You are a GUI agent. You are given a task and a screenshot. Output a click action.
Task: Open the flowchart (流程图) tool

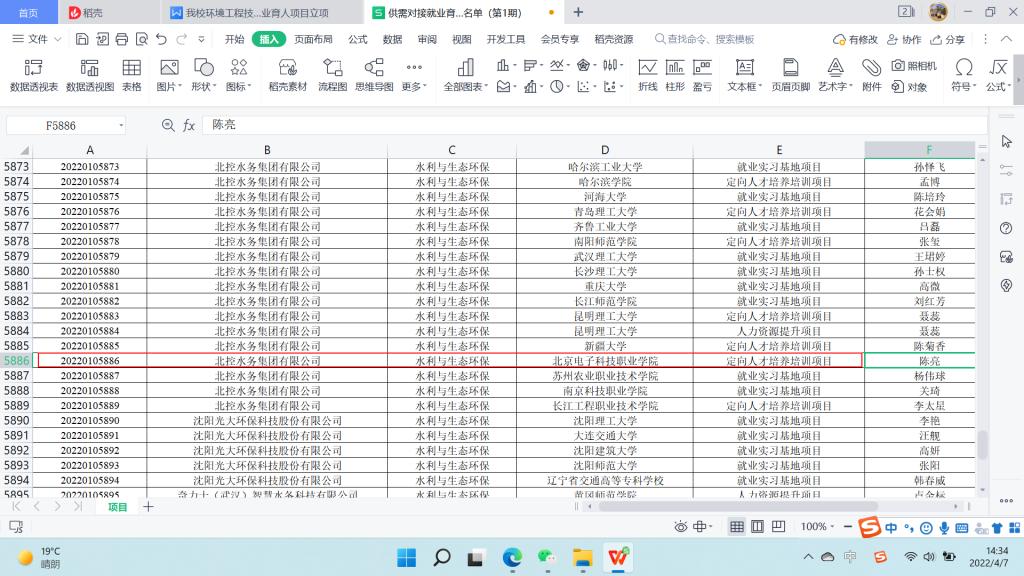[x=332, y=75]
